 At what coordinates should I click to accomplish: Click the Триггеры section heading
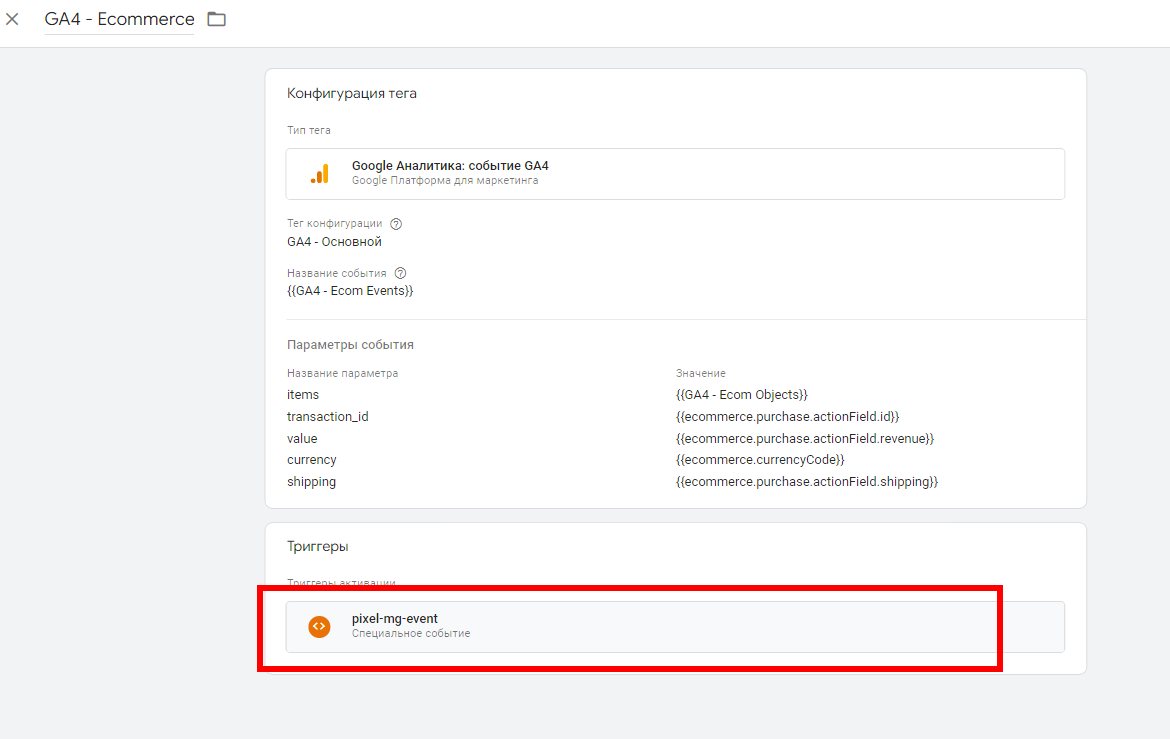pyautogui.click(x=318, y=546)
